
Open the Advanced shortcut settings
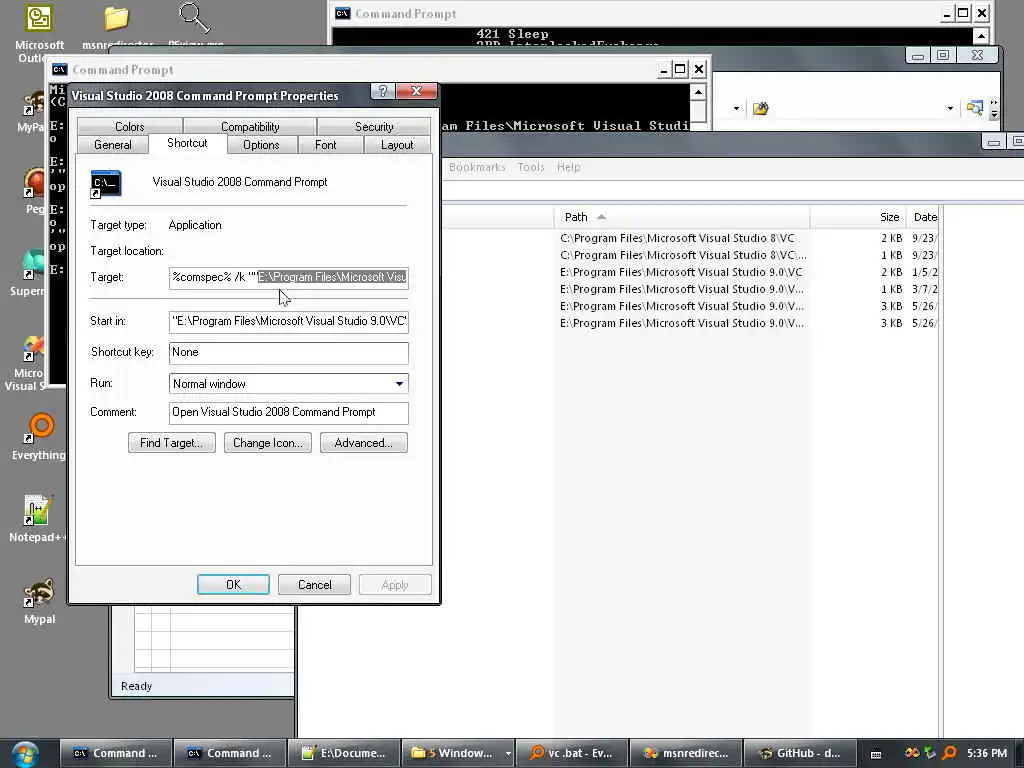tap(364, 443)
